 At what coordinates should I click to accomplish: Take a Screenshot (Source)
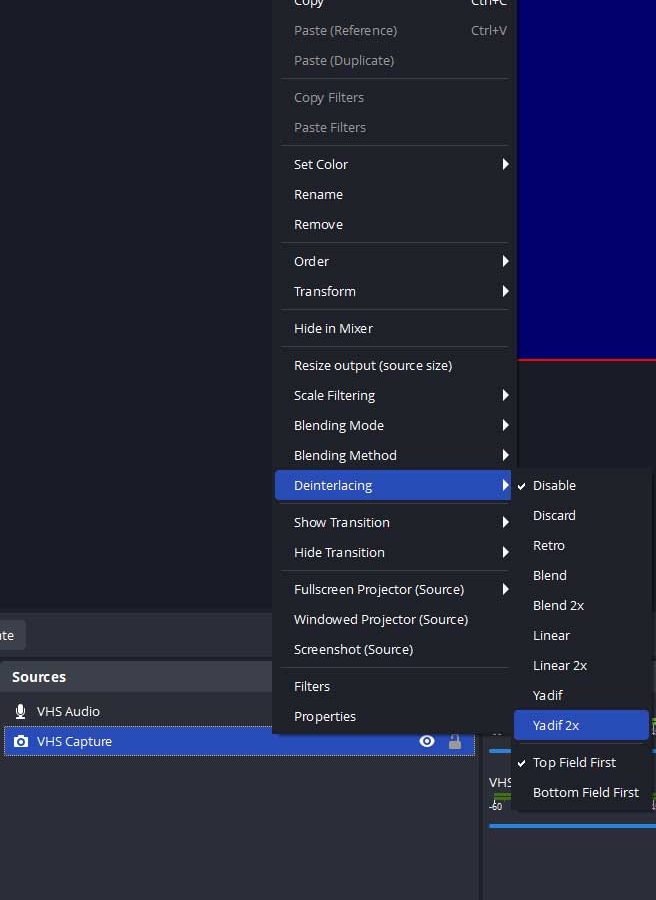coord(353,649)
